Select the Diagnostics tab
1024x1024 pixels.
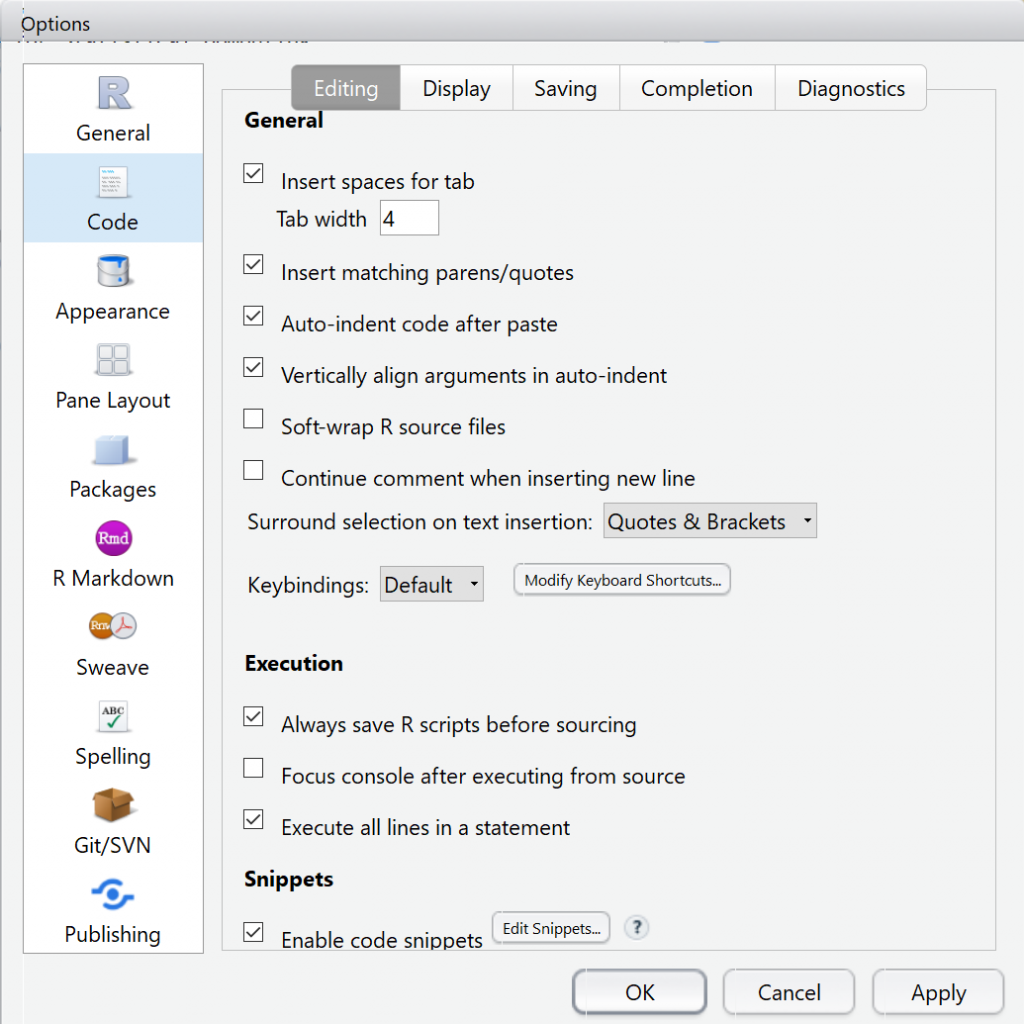click(x=851, y=88)
